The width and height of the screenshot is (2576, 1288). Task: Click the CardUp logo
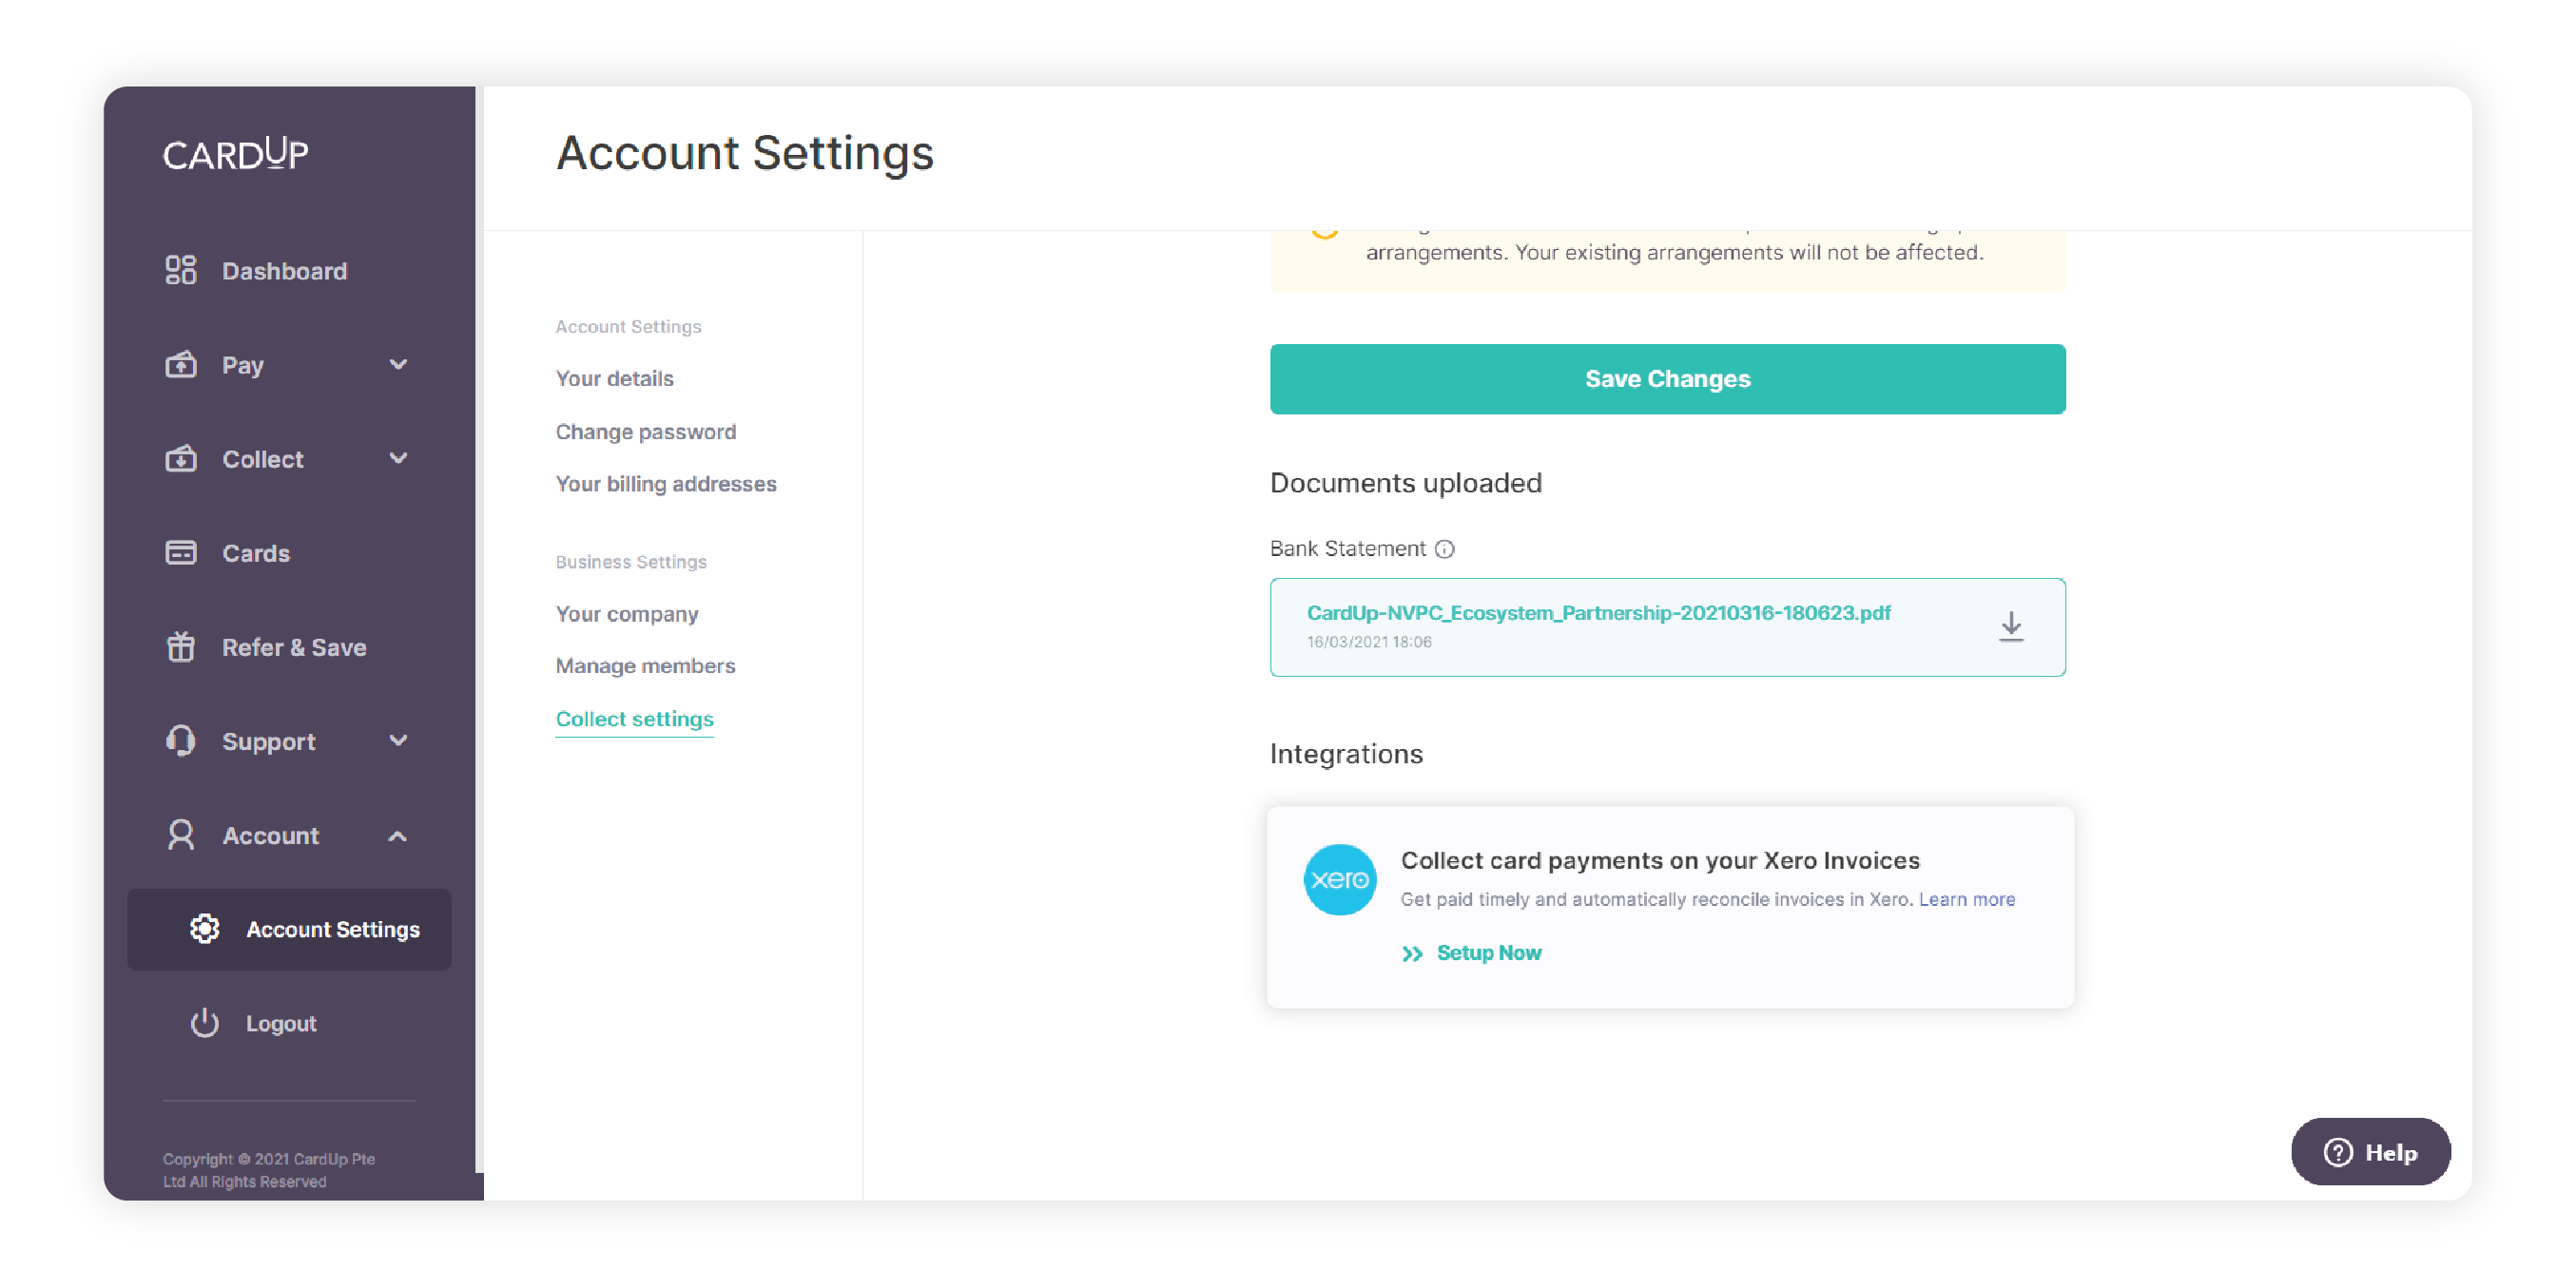coord(236,153)
